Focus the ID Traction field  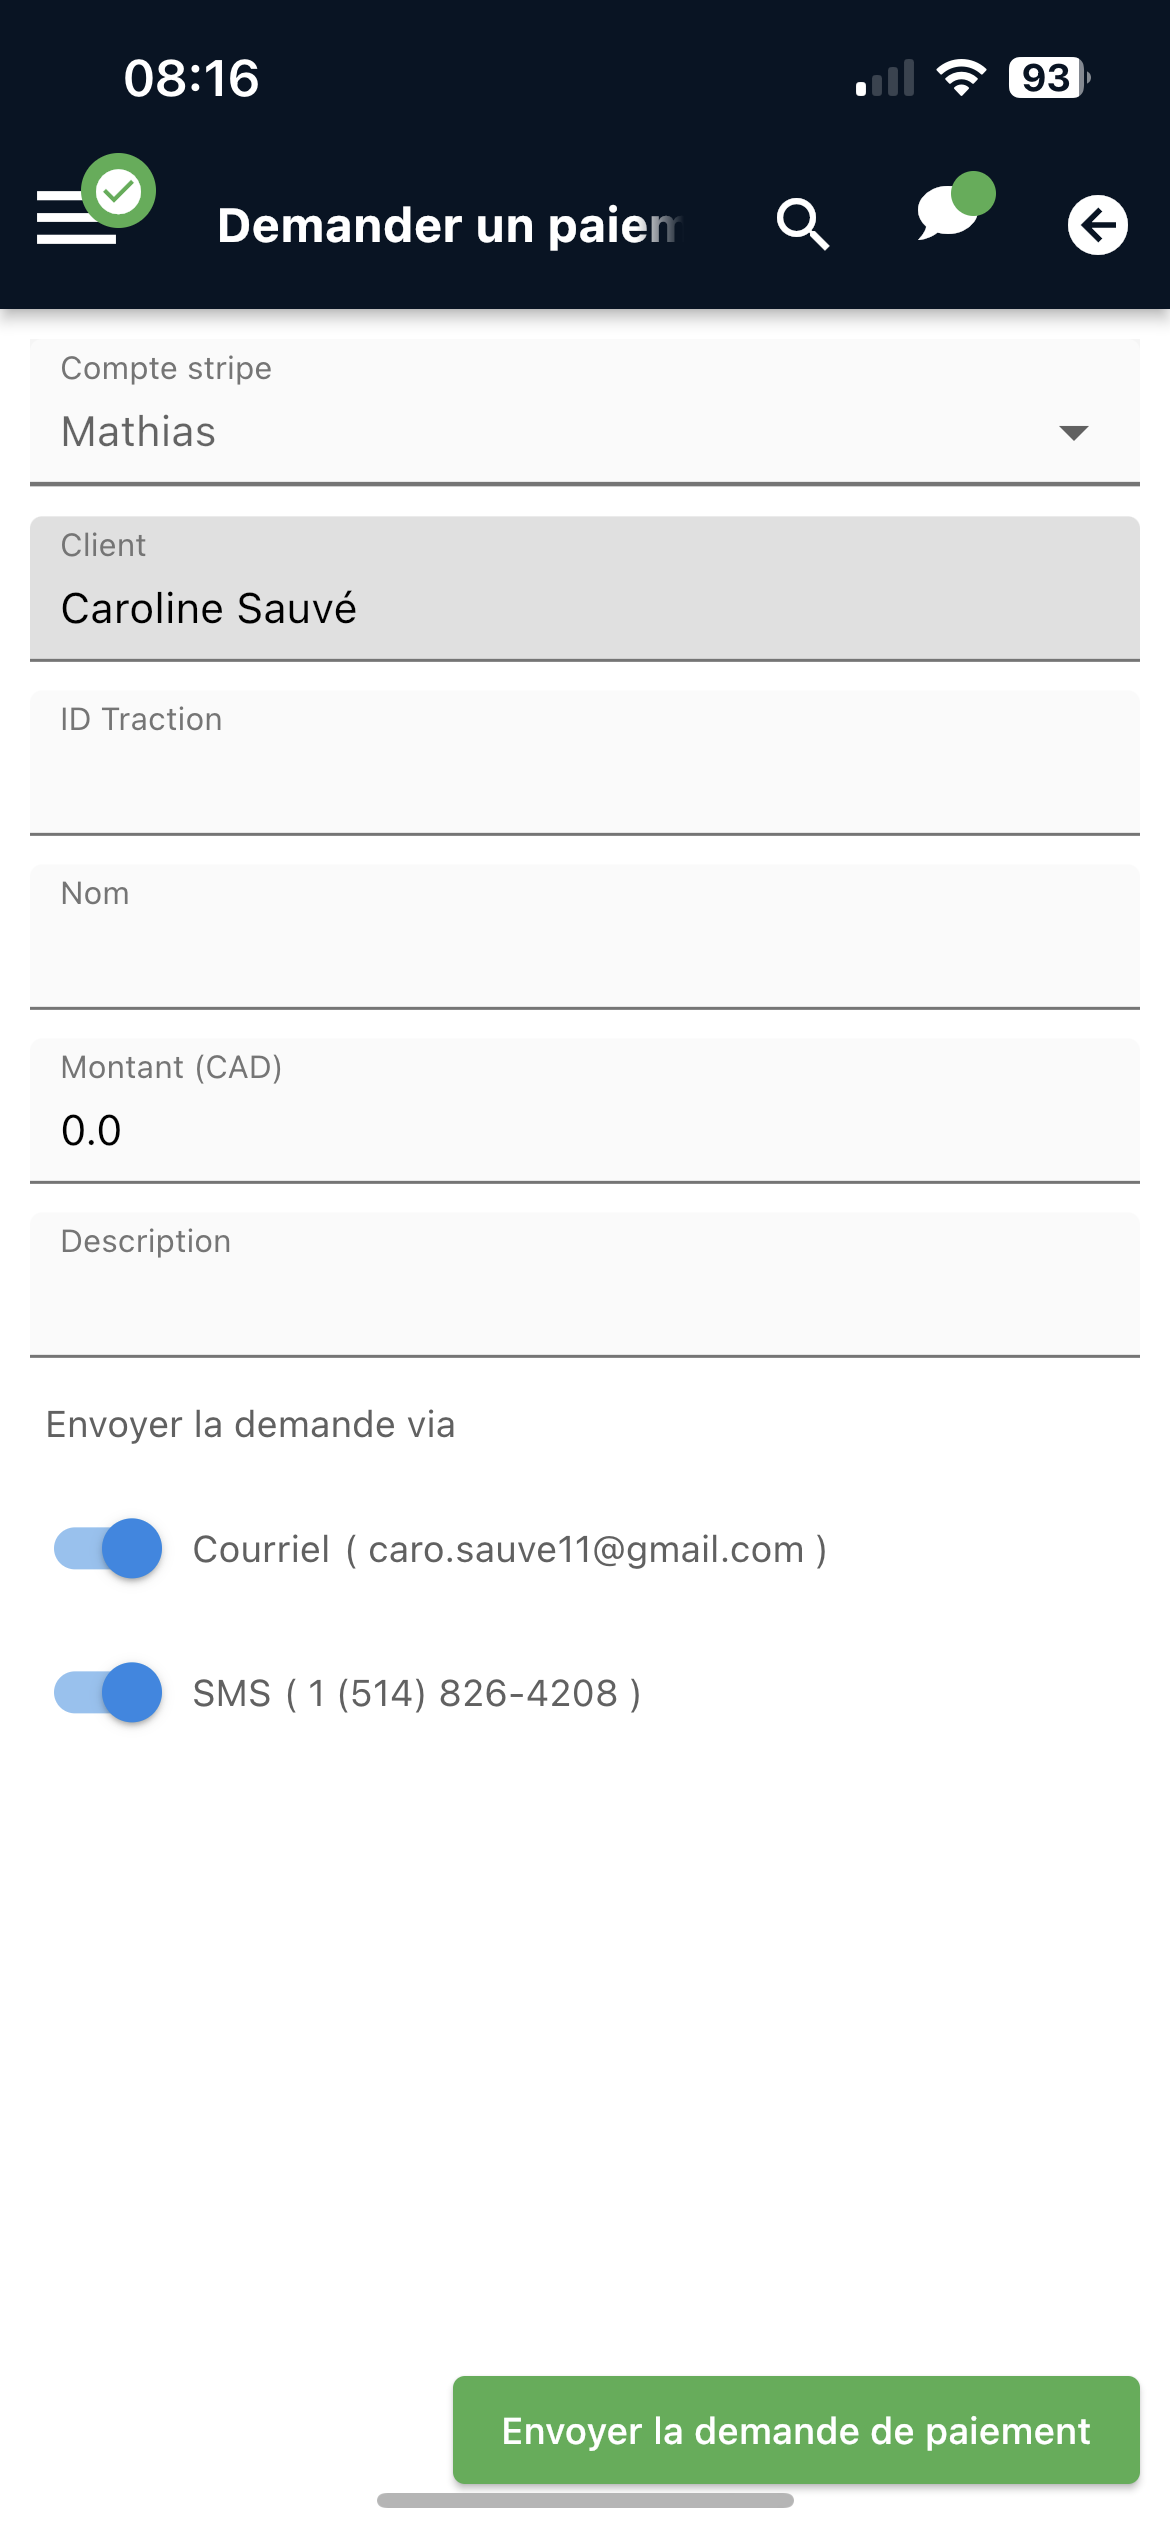click(585, 763)
